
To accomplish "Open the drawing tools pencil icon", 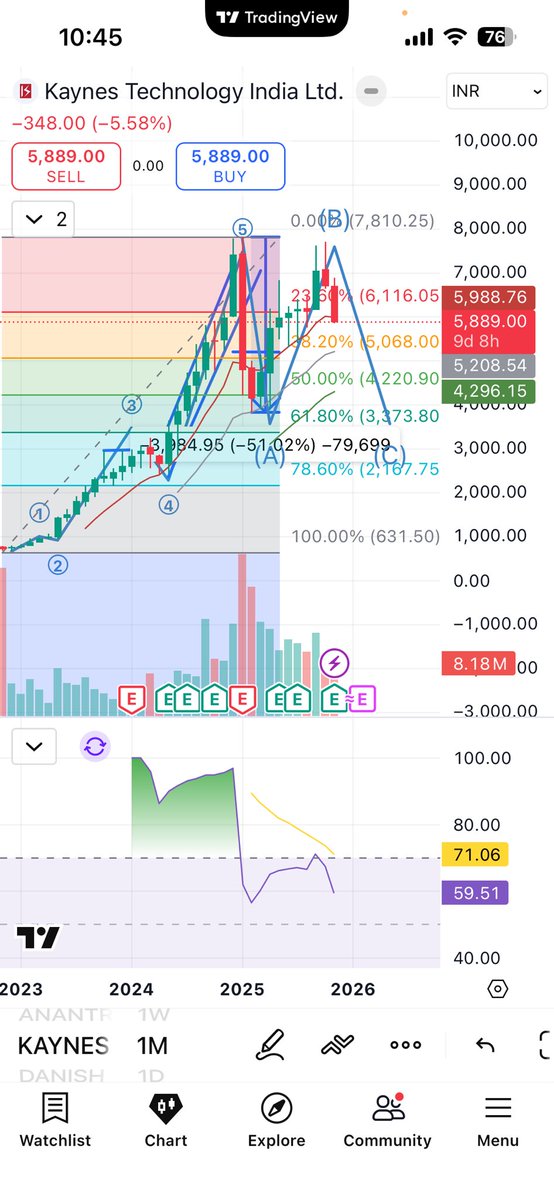I will click(x=270, y=1044).
